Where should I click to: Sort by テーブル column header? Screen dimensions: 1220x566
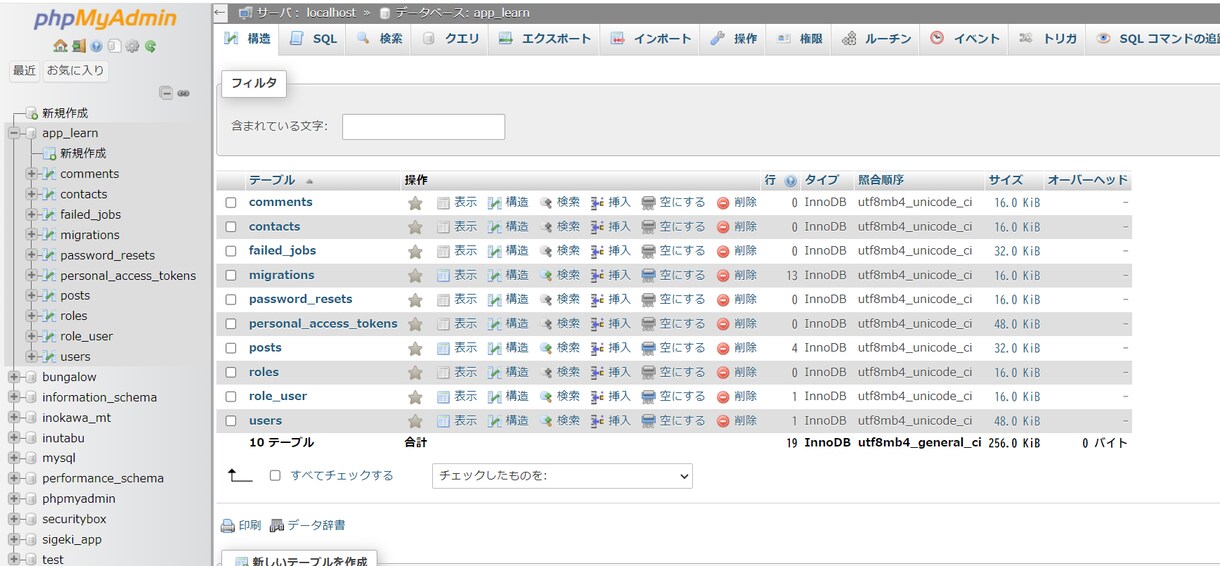point(272,180)
